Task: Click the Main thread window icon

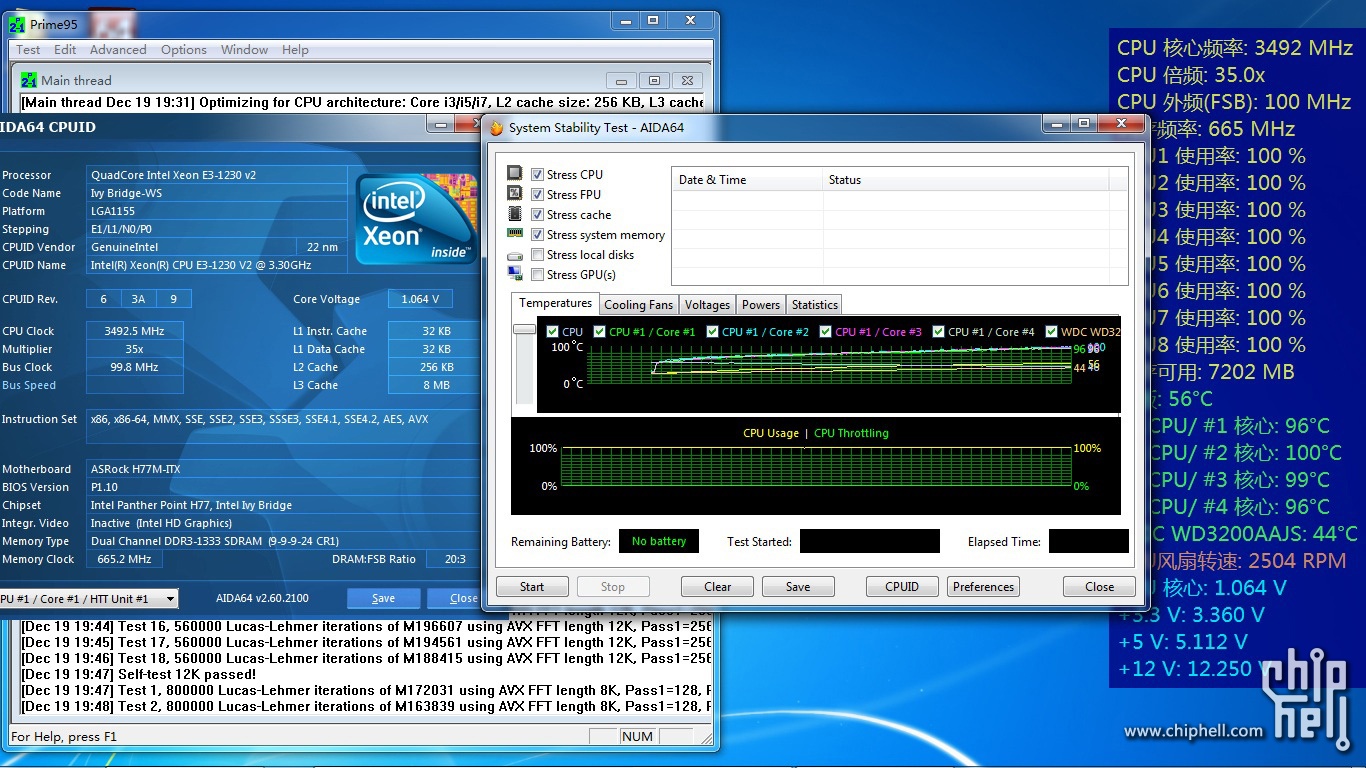Action: 29,80
